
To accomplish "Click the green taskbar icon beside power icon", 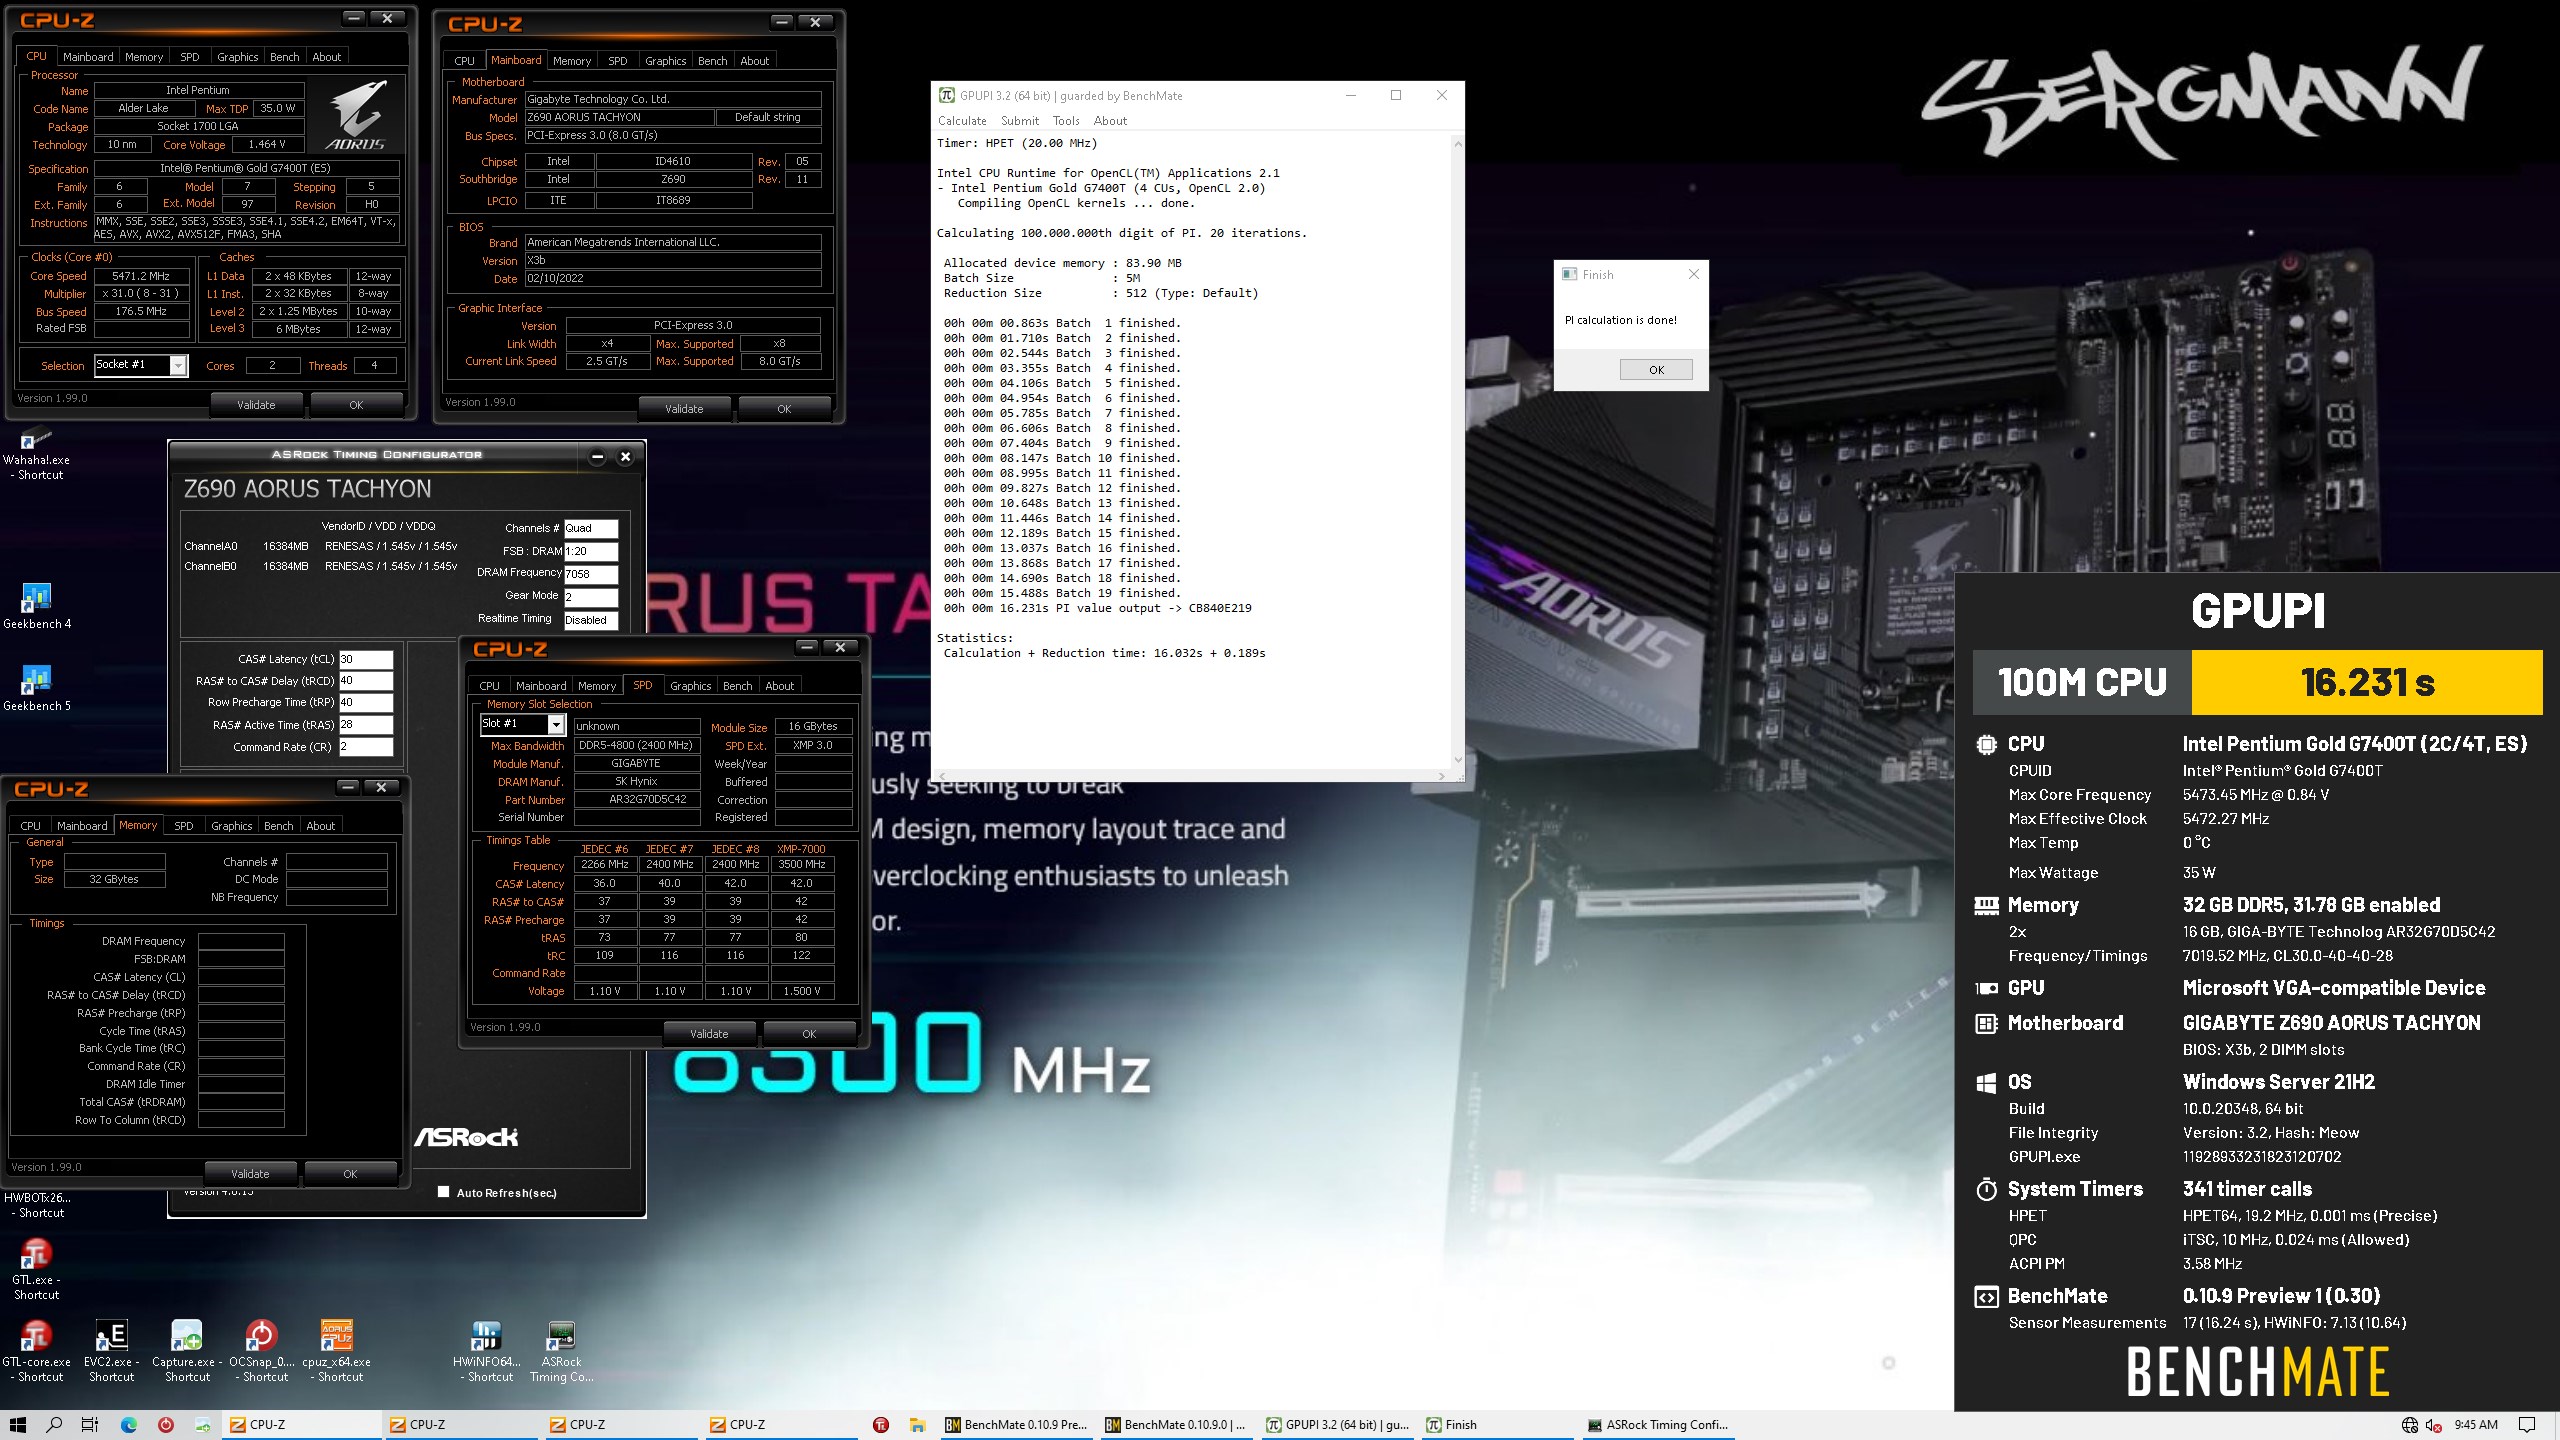I will click(203, 1425).
